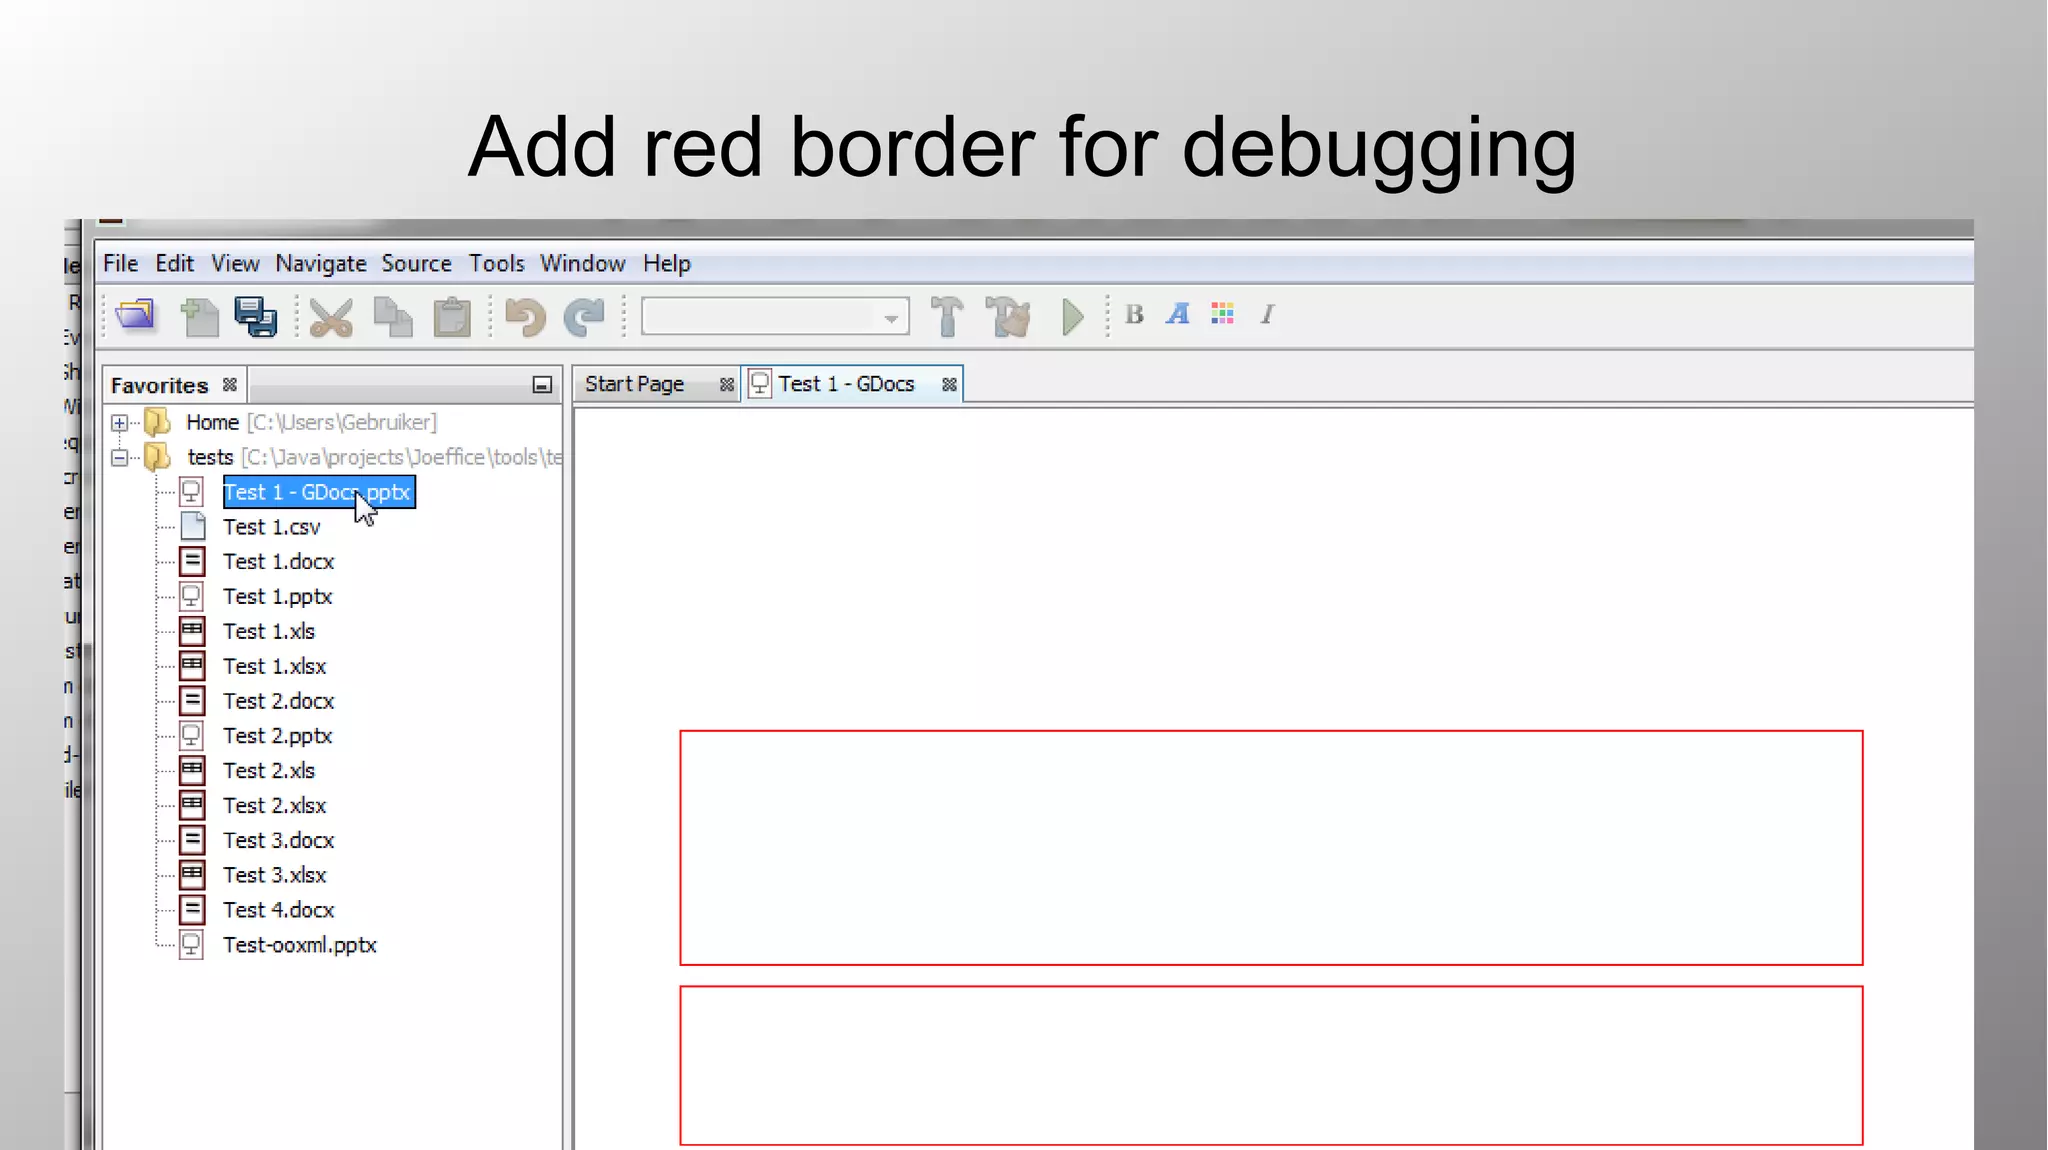This screenshot has width=2048, height=1150.
Task: Run project with the green play icon
Action: pyautogui.click(x=1072, y=317)
